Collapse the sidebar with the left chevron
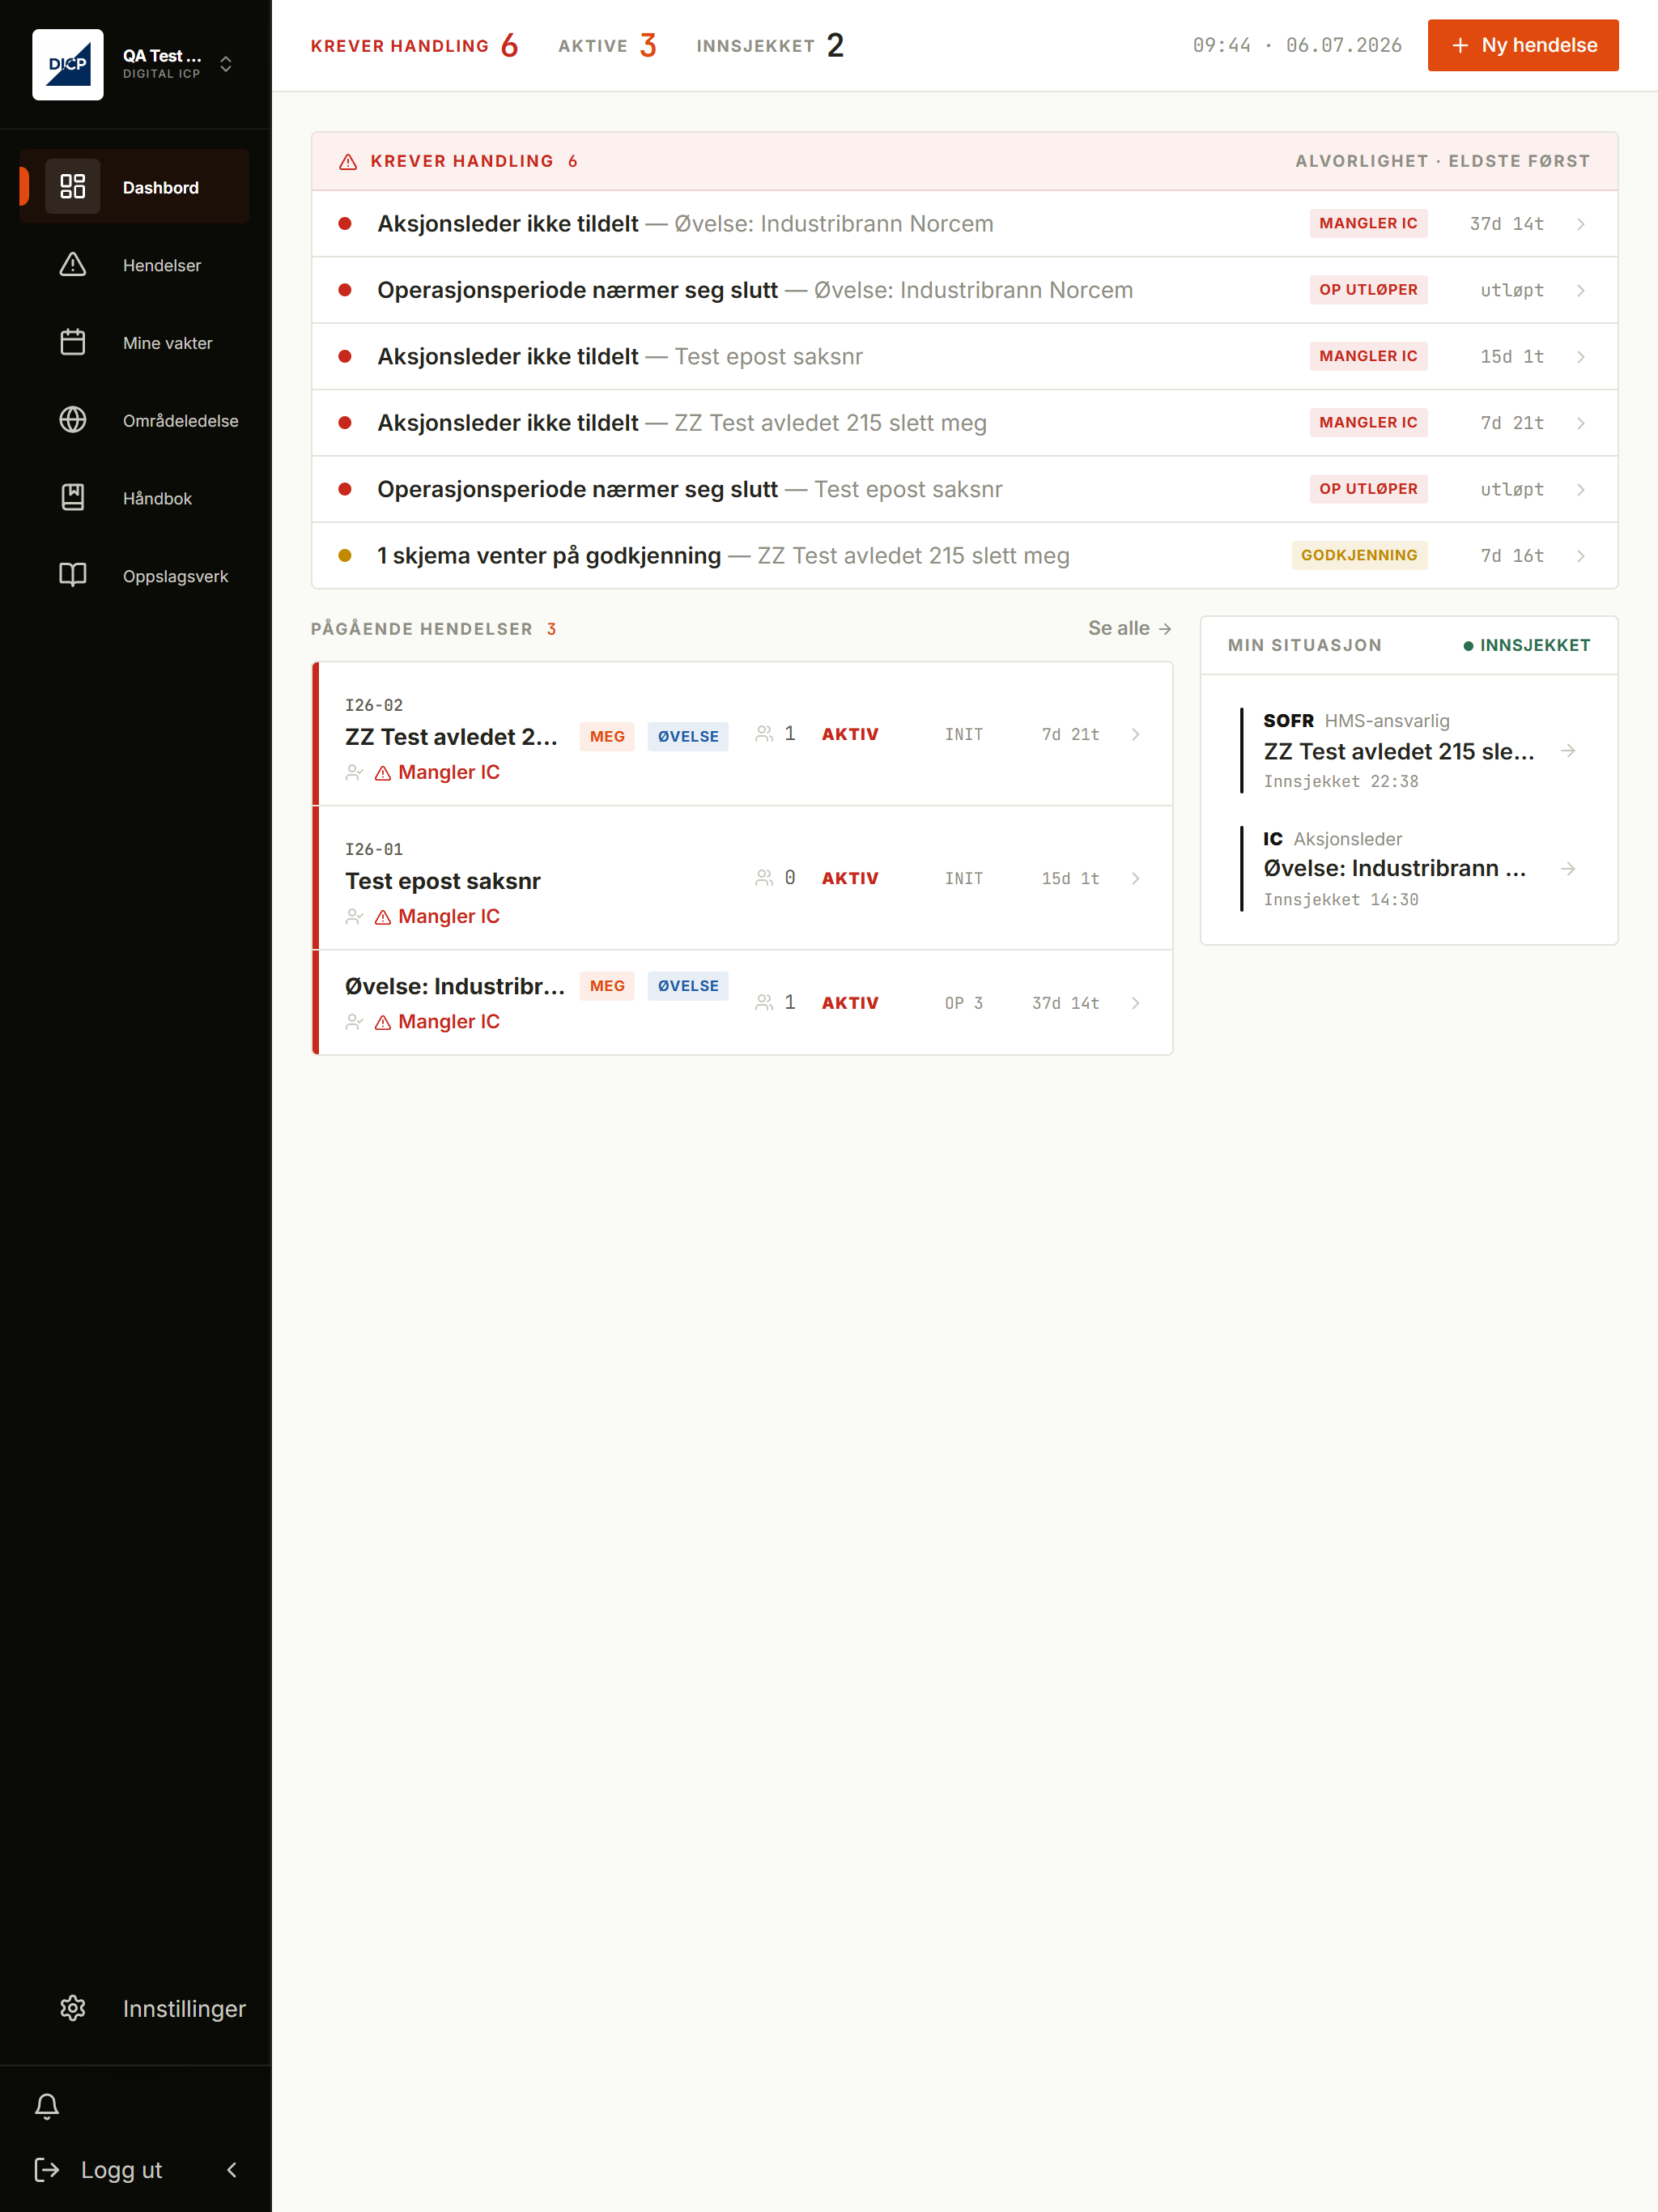This screenshot has height=2212, width=1658. [232, 2169]
